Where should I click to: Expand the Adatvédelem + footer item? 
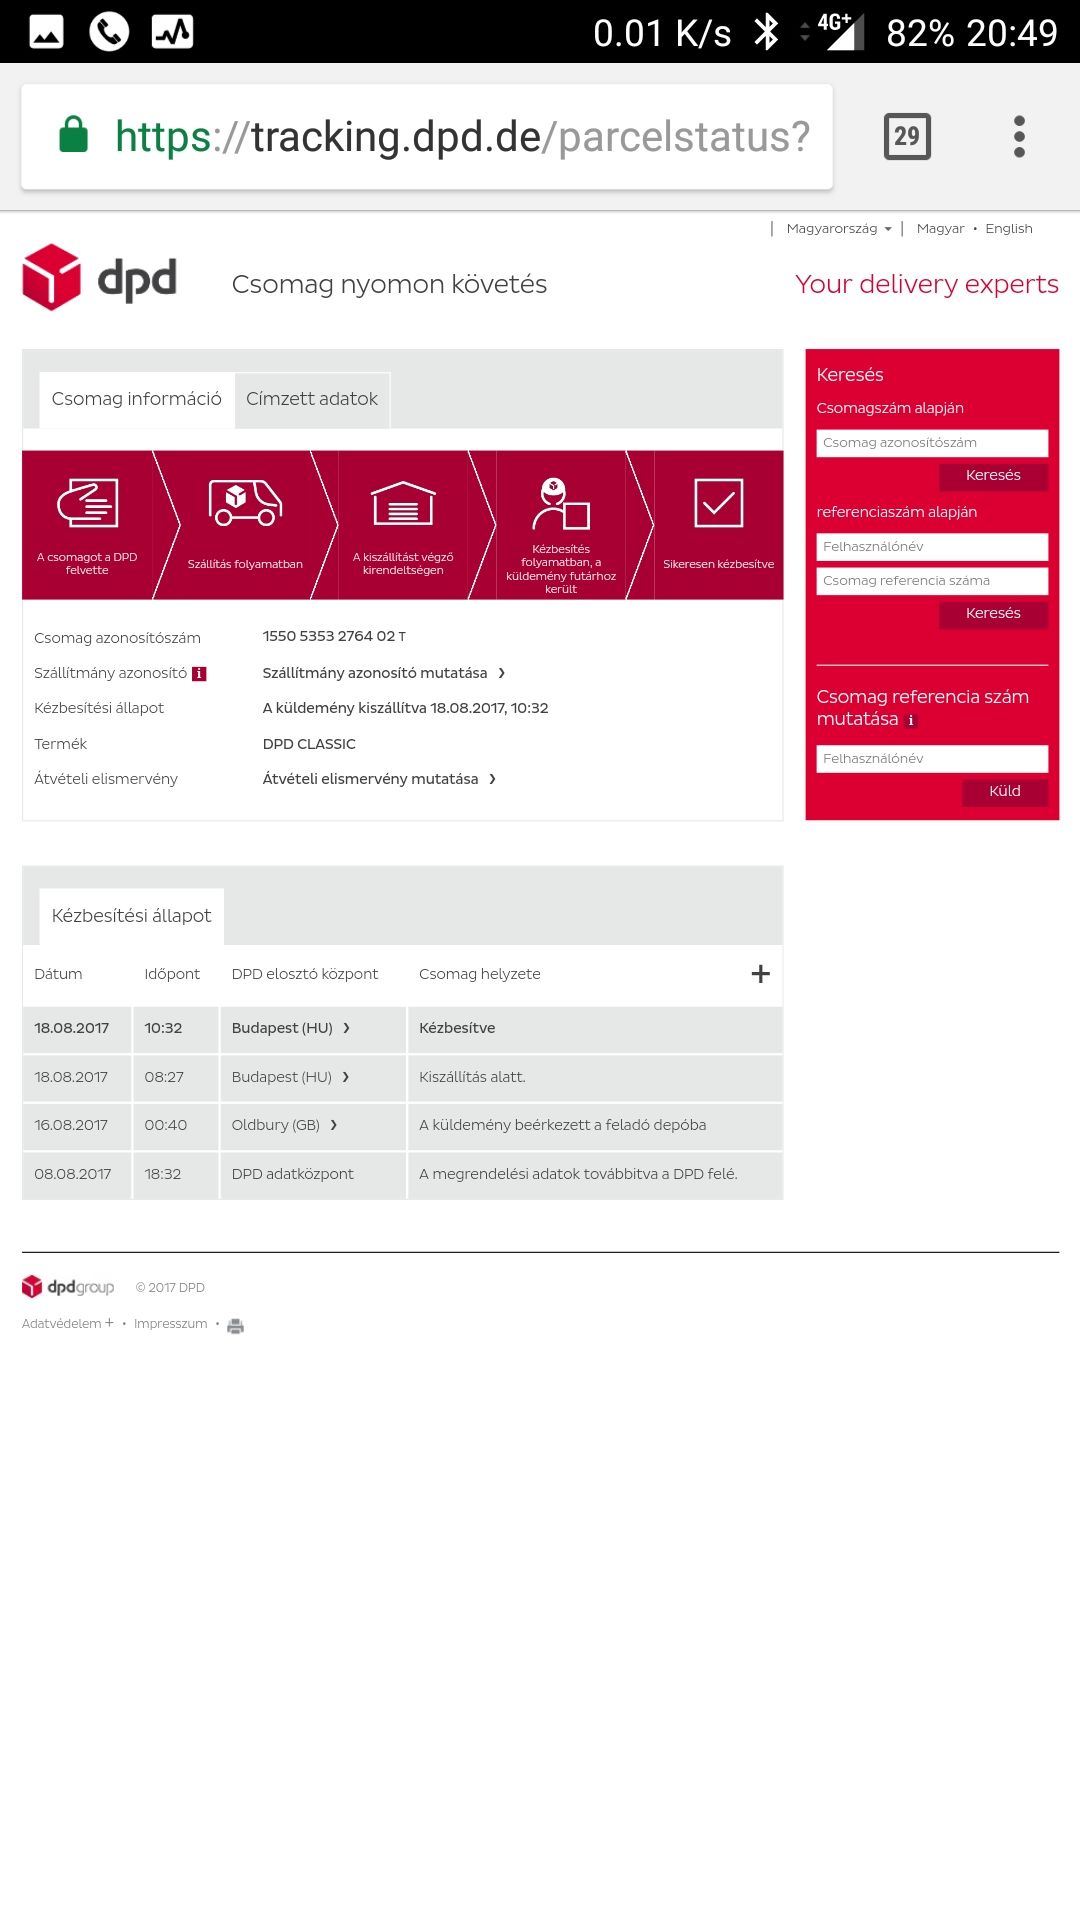click(x=68, y=1323)
